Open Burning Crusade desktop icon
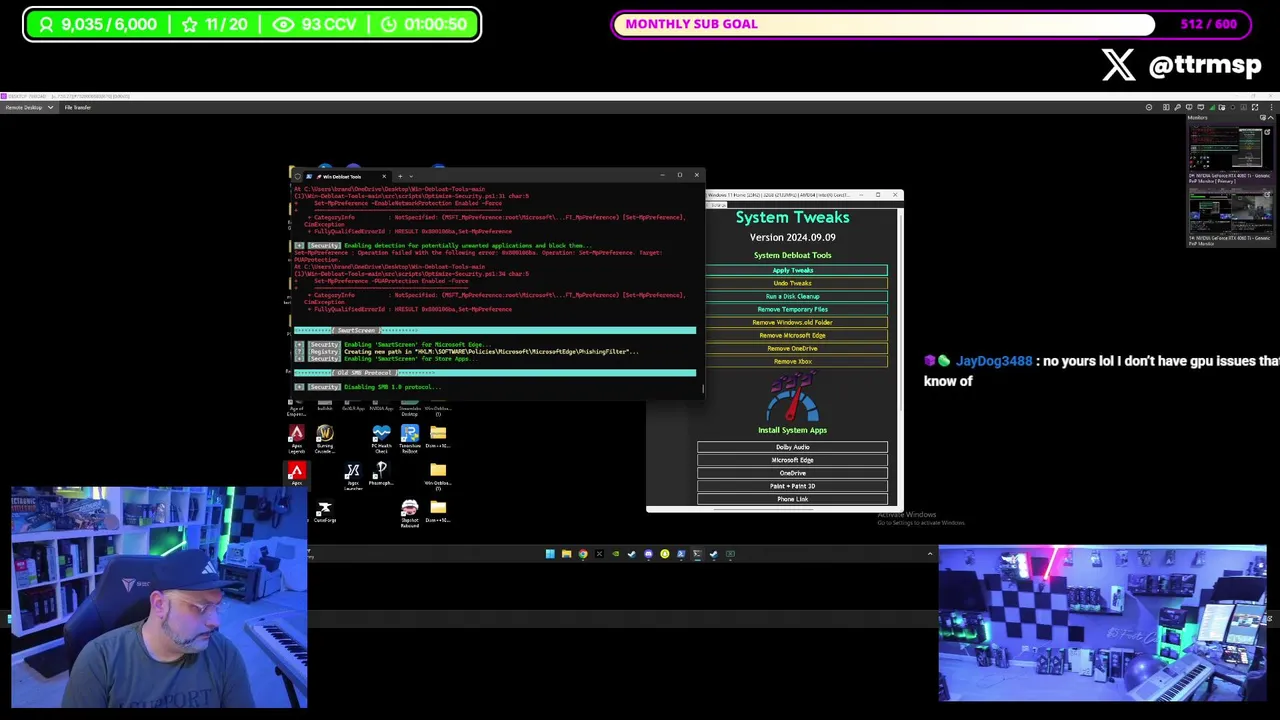The height and width of the screenshot is (720, 1280). (324, 438)
